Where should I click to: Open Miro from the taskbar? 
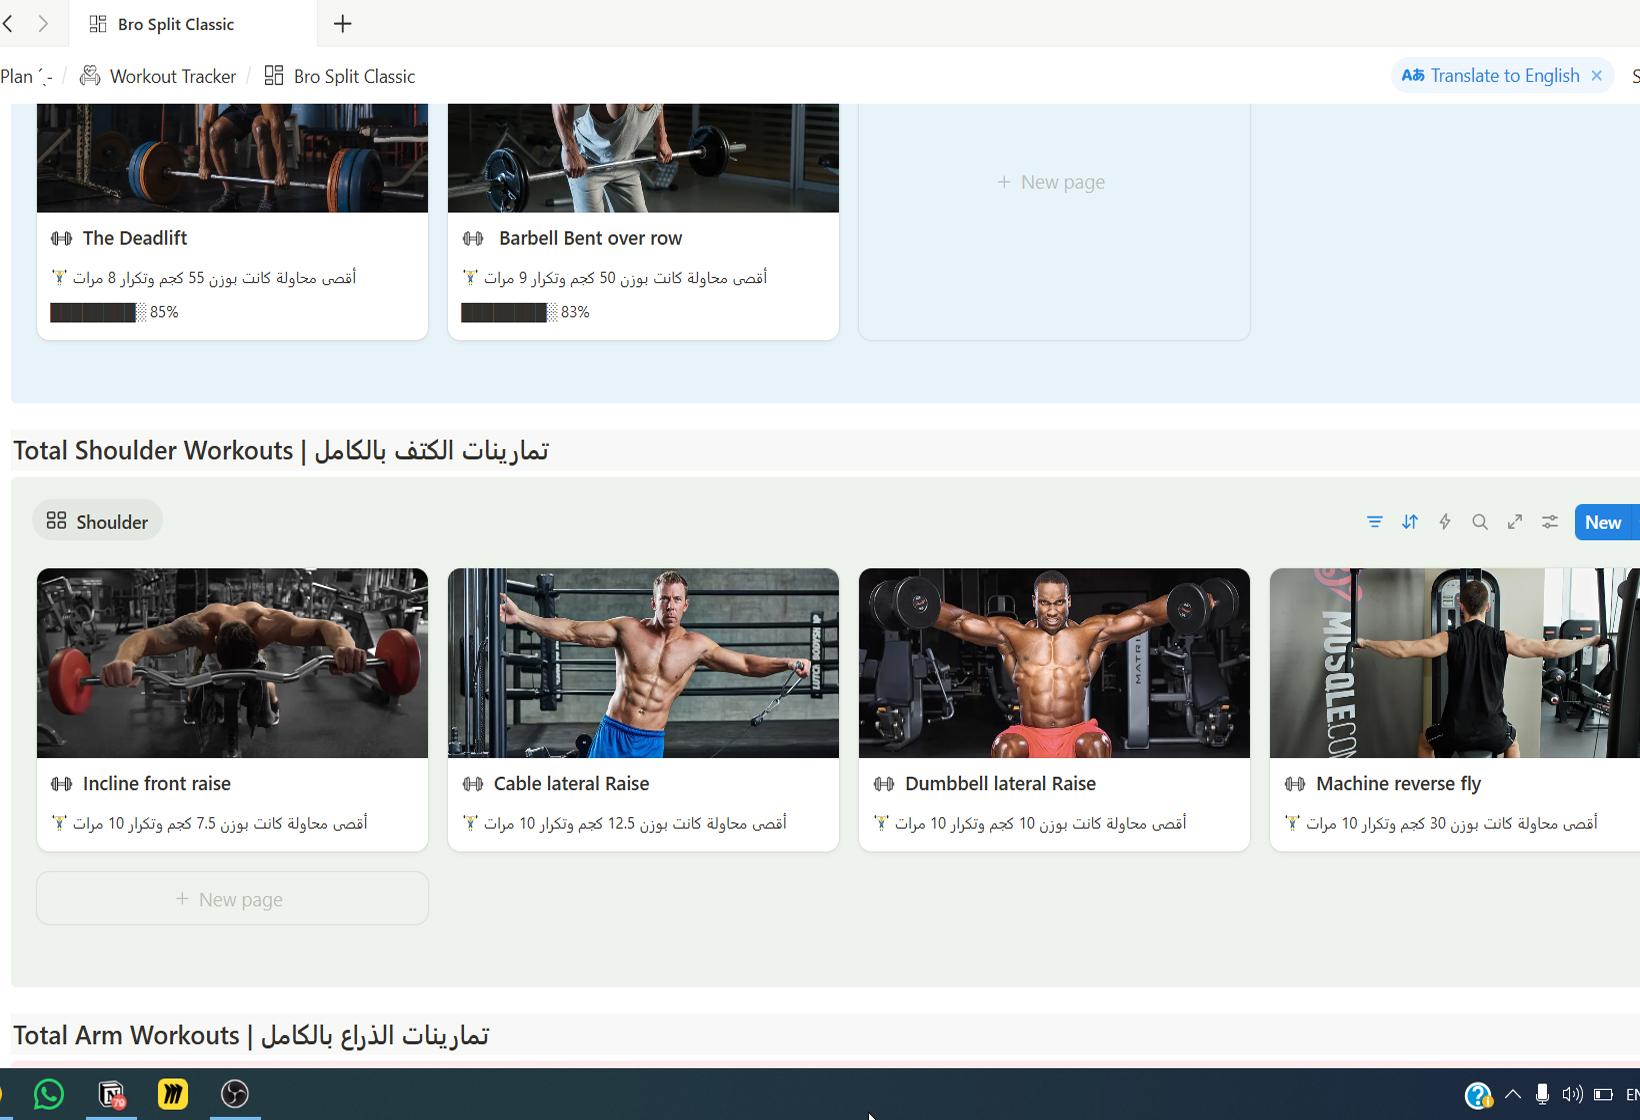(x=172, y=1094)
